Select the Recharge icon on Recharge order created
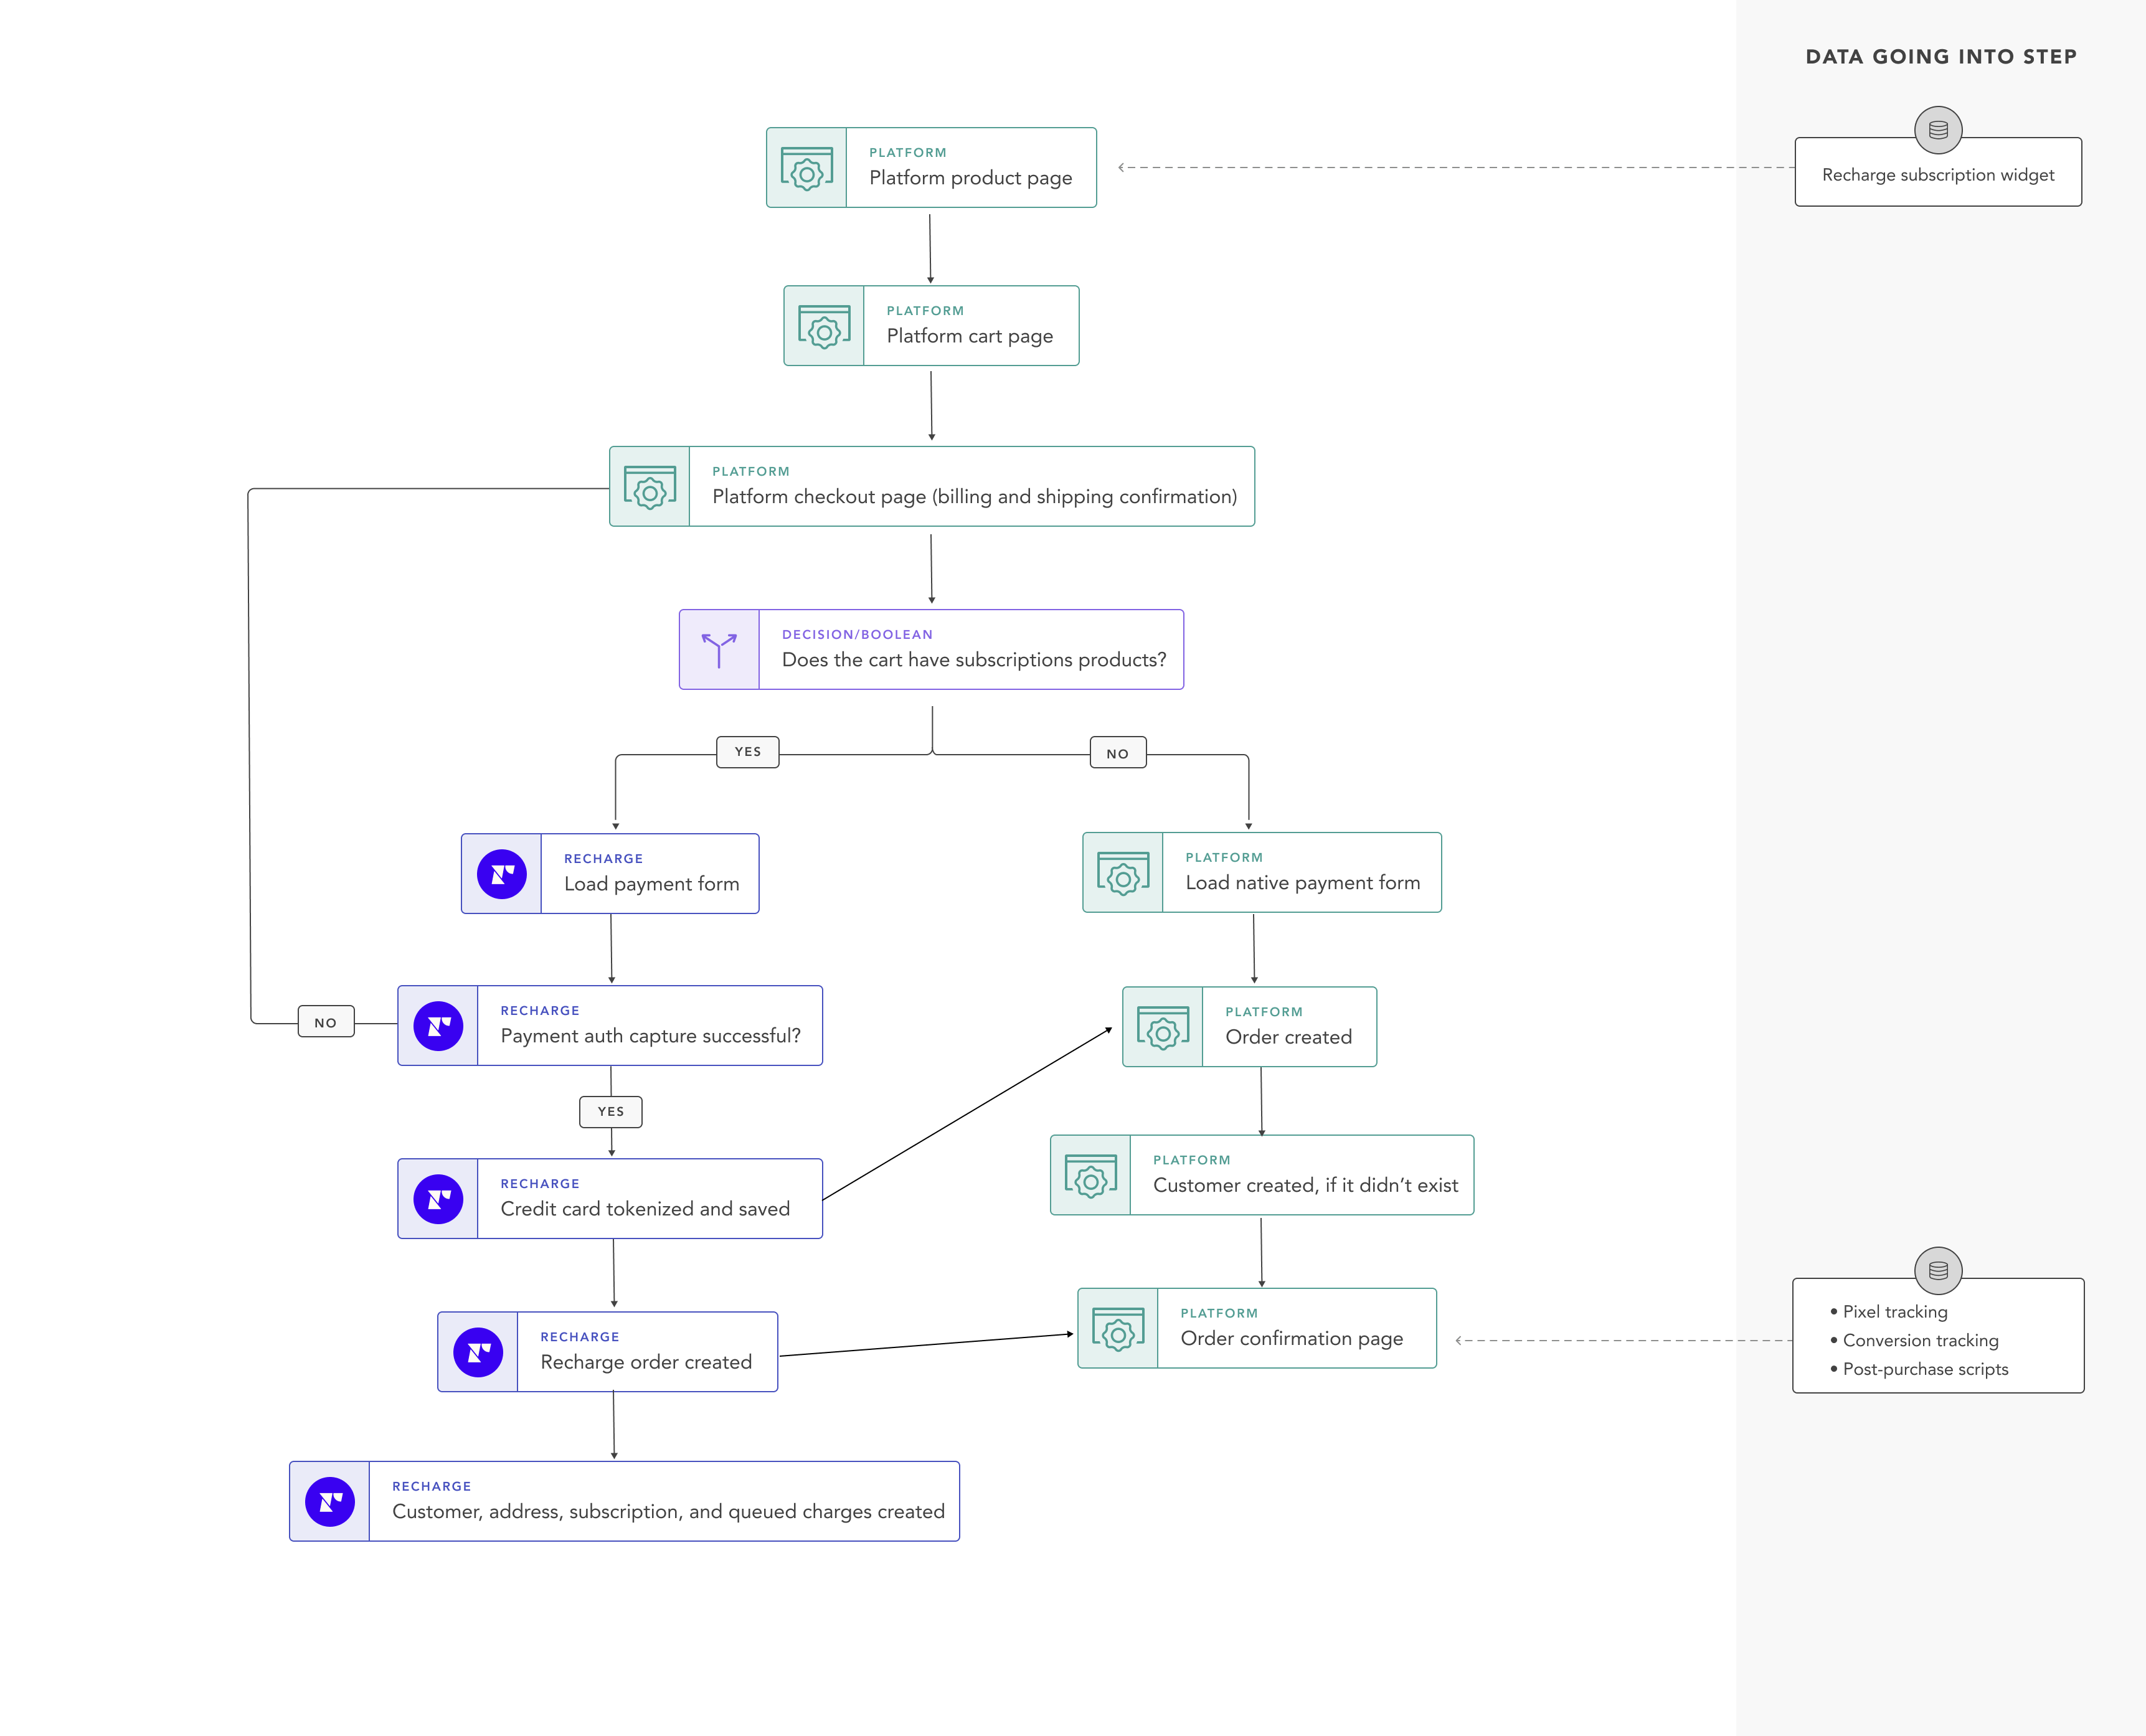This screenshot has width=2146, height=1736. tap(477, 1351)
